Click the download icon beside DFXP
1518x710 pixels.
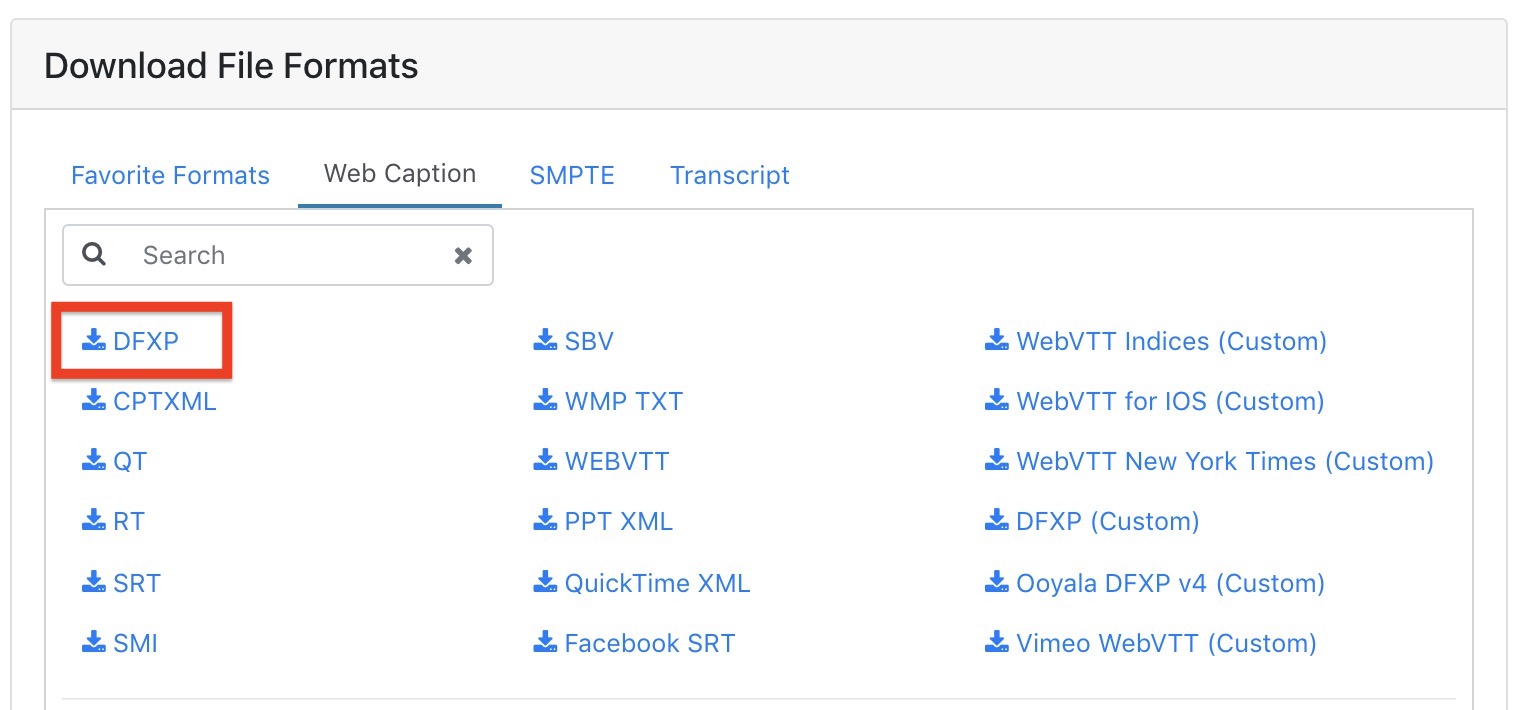[94, 341]
